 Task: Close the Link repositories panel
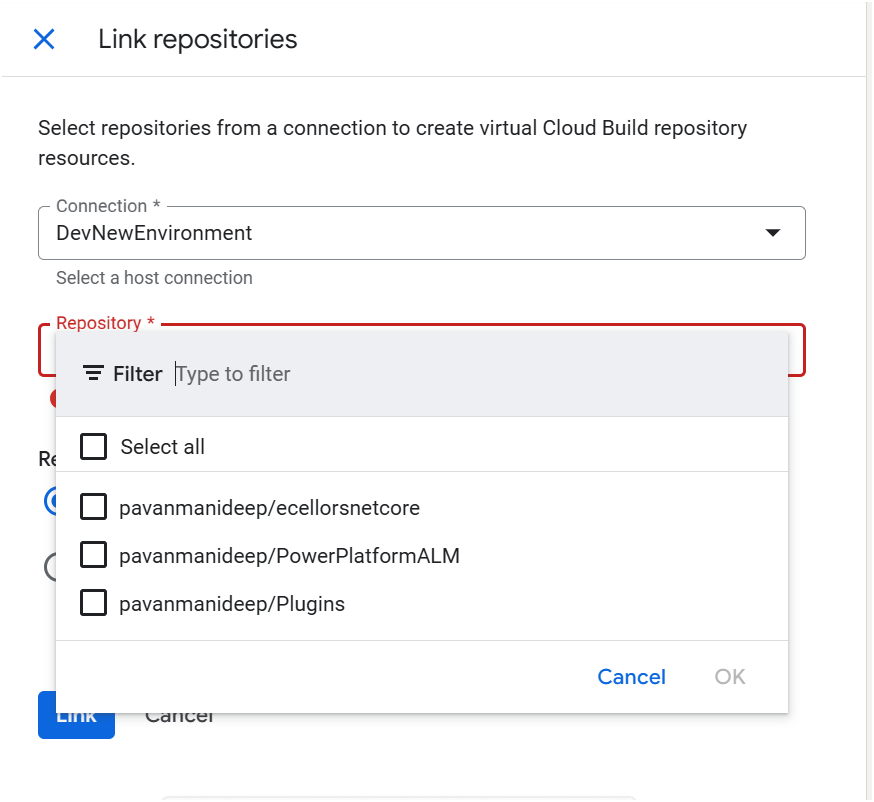pyautogui.click(x=44, y=39)
